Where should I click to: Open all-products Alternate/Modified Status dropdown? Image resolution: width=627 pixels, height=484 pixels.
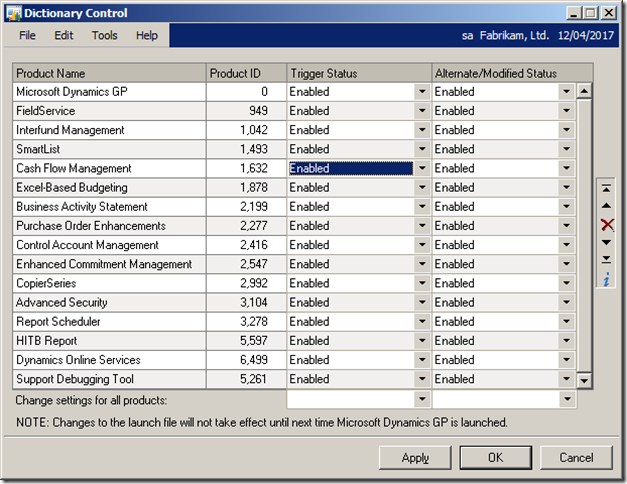click(x=567, y=399)
